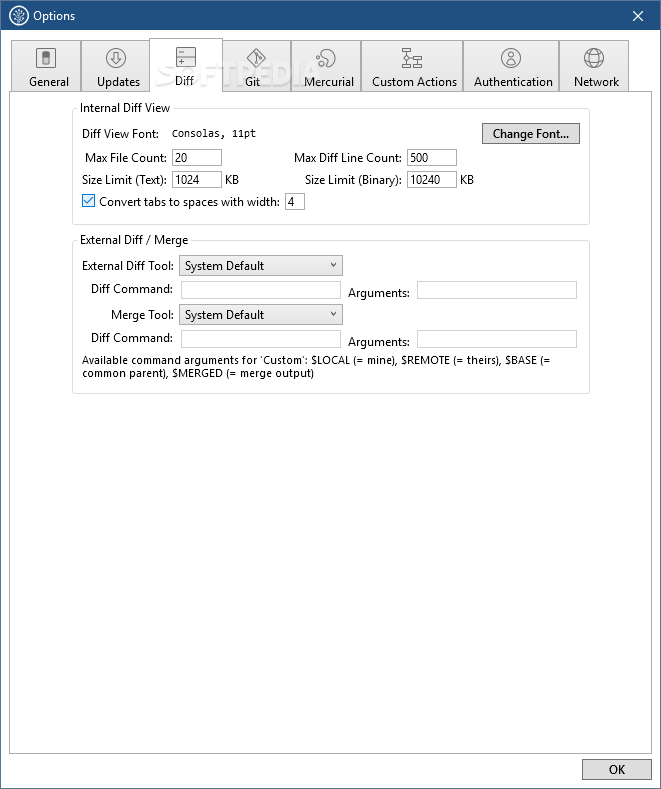Click the 'Consolas, 11pt' font text
This screenshot has width=661, height=789.
214,133
